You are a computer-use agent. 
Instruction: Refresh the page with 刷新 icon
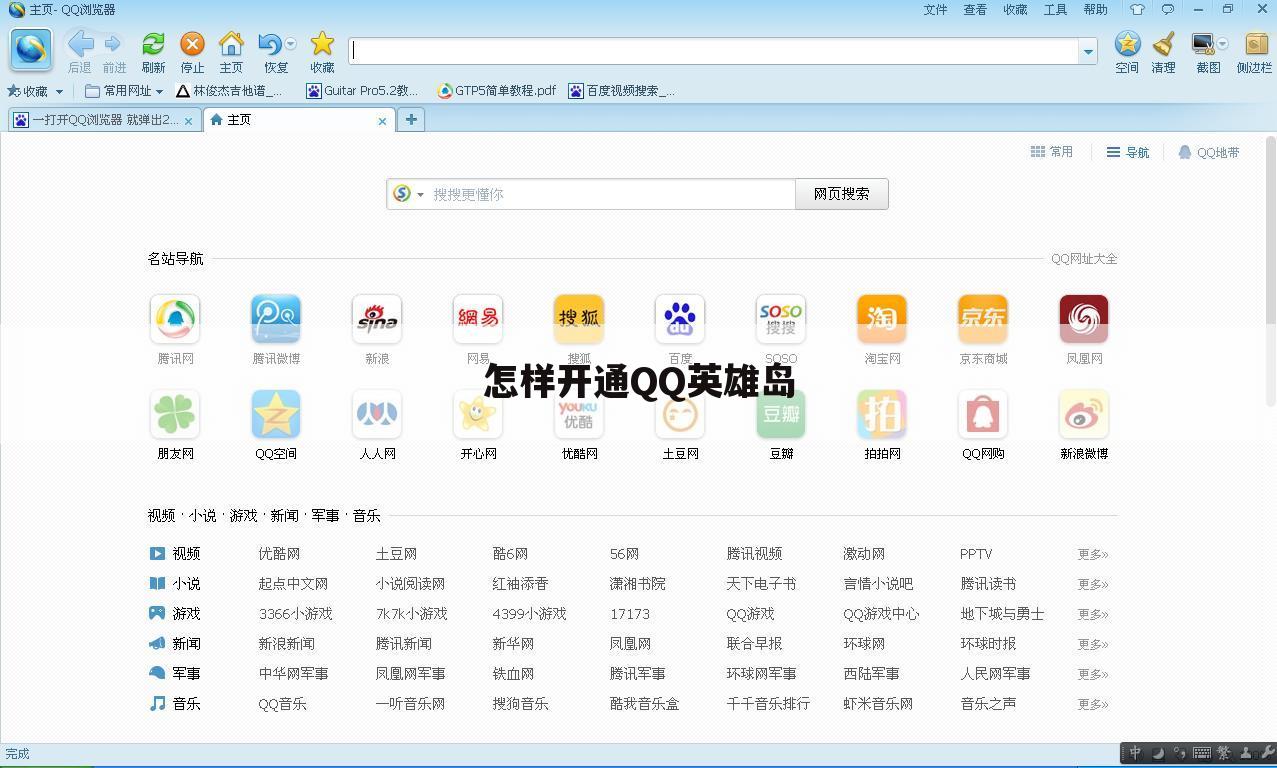[153, 44]
